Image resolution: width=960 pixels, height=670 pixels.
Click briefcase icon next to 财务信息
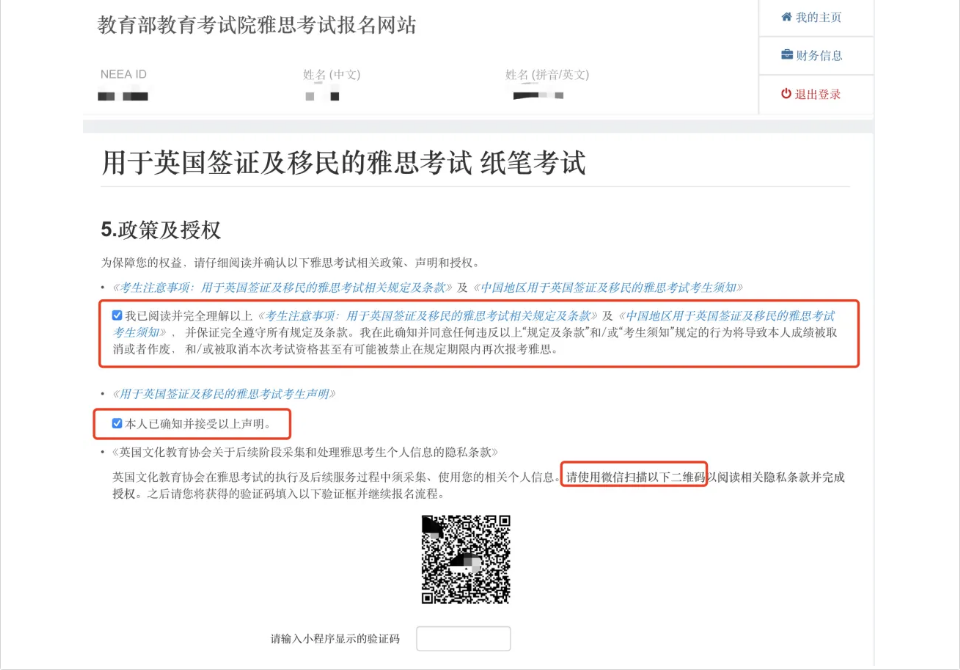tap(787, 55)
